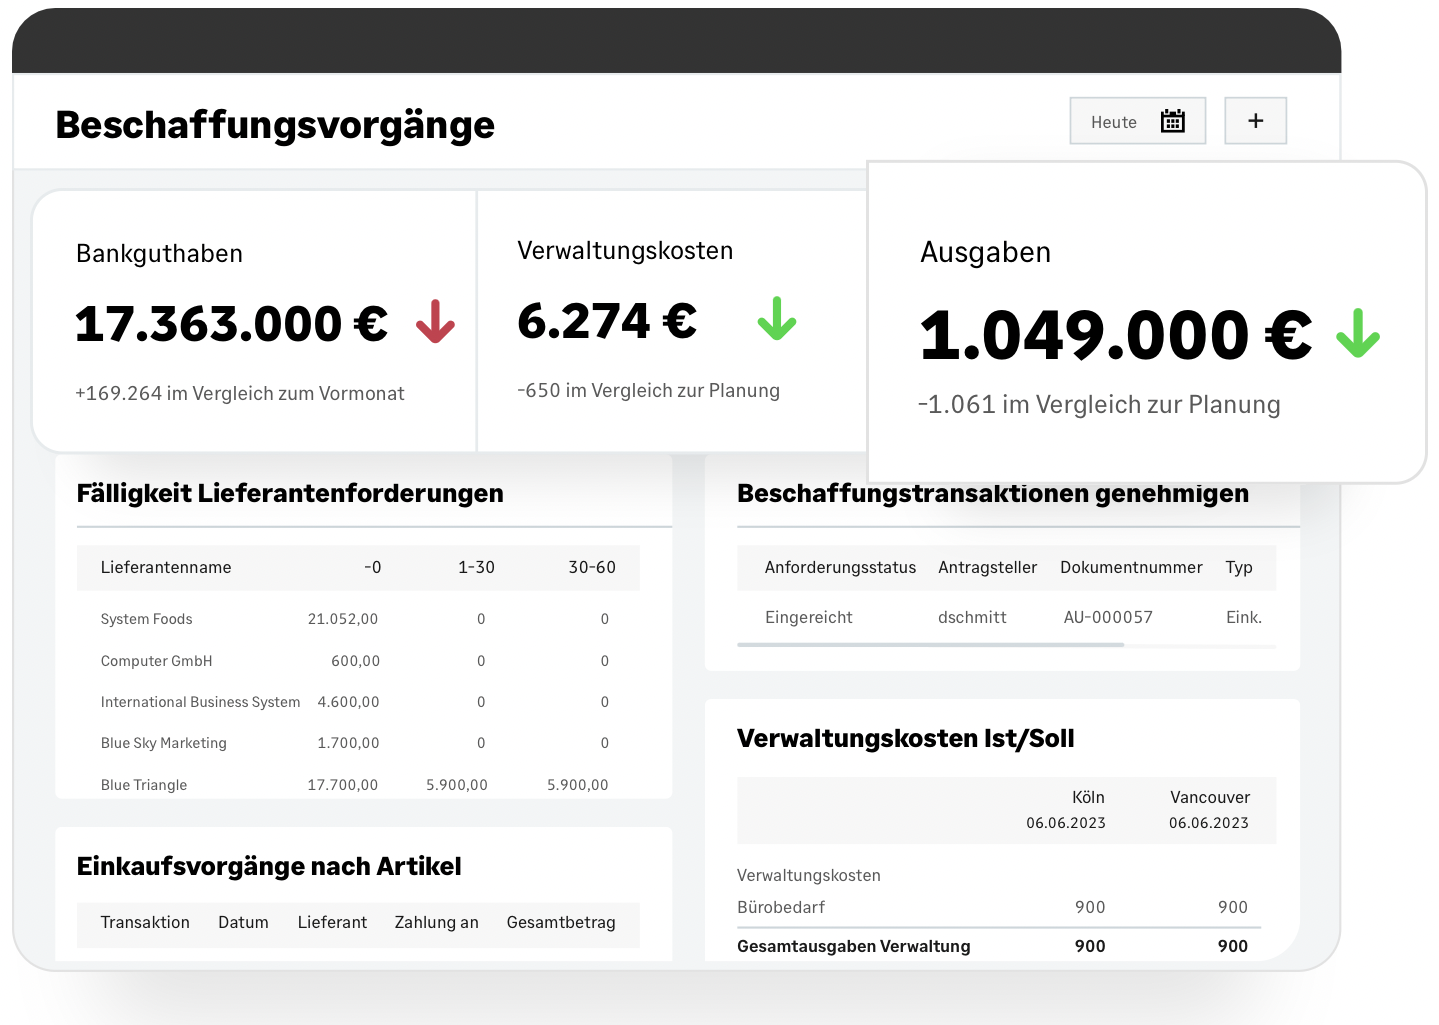Select the System Foods supplier row
1439x1025 pixels.
[x=147, y=619]
